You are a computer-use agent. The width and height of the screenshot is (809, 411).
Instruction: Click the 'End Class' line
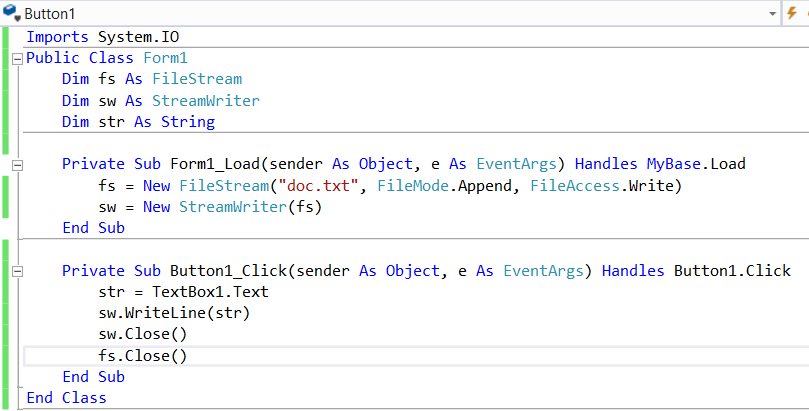(67, 398)
